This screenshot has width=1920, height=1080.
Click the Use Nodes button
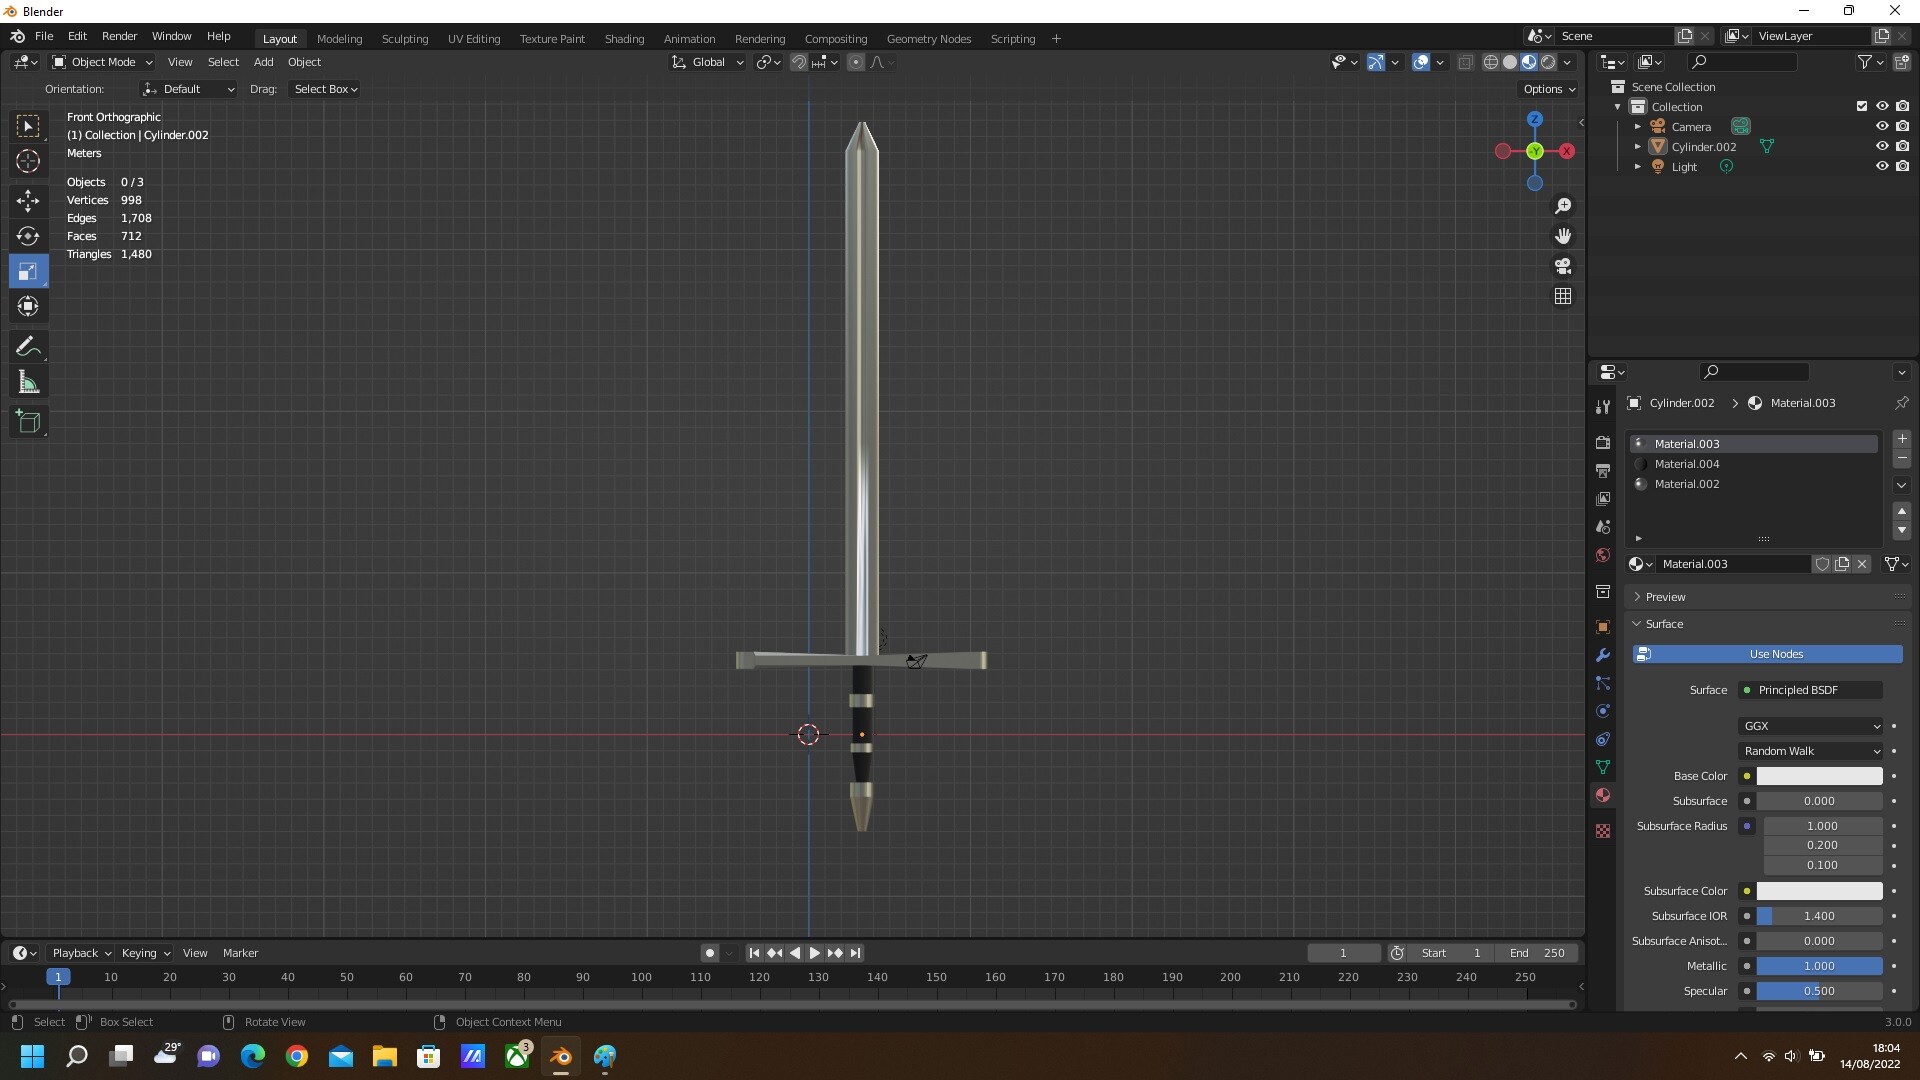(x=1768, y=653)
